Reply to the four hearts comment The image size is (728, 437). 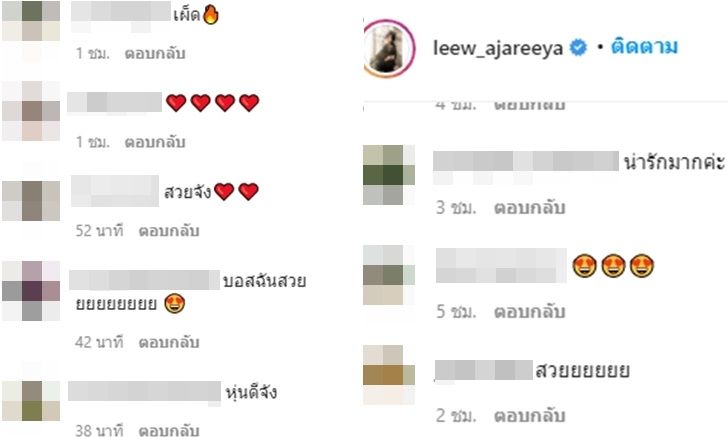[155, 142]
